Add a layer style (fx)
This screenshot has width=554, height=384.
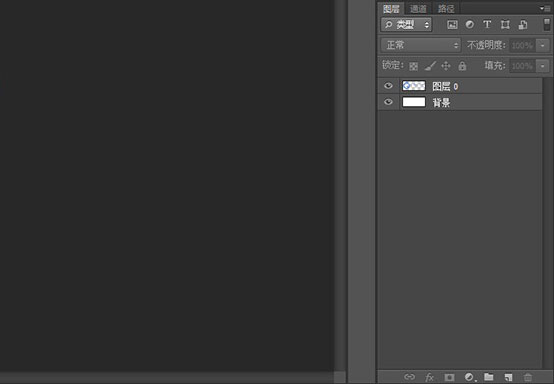click(x=429, y=377)
